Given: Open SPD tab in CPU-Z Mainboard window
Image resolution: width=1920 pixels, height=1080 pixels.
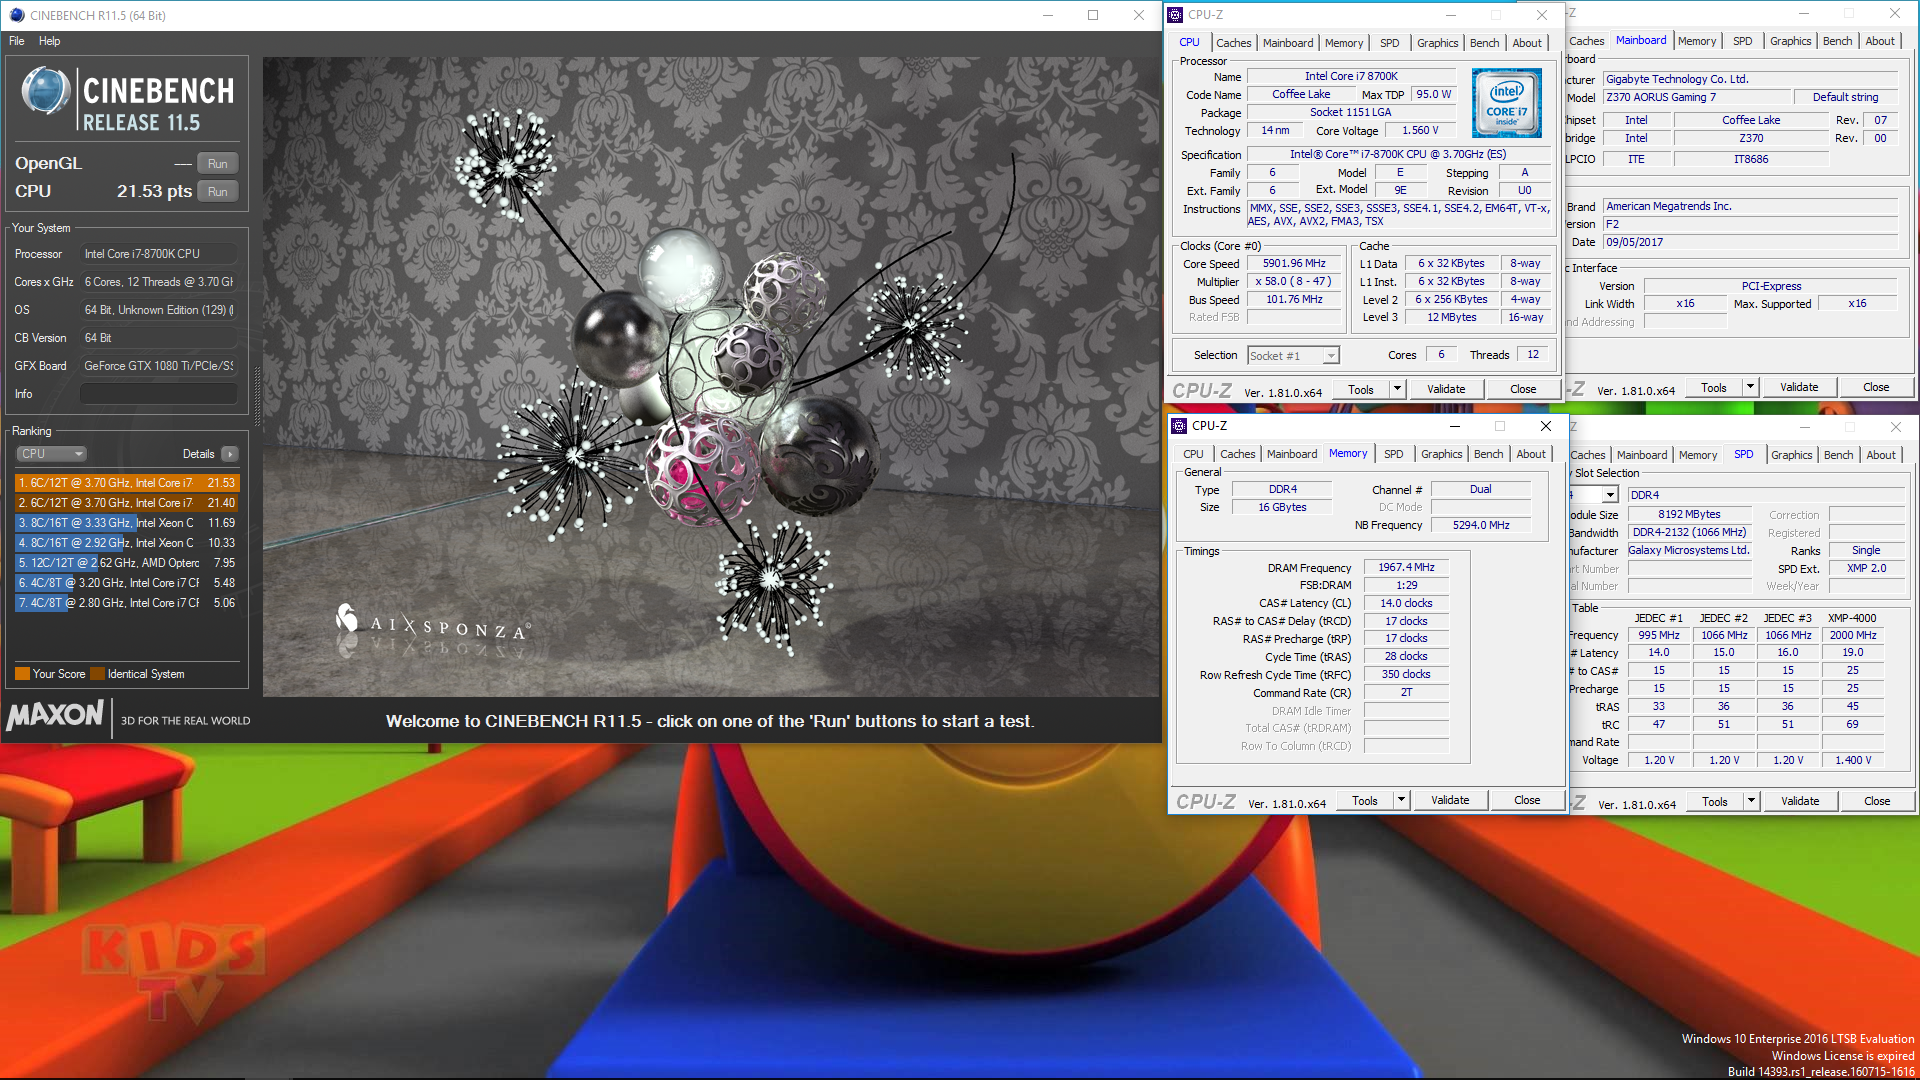Looking at the screenshot, I should point(1743,41).
